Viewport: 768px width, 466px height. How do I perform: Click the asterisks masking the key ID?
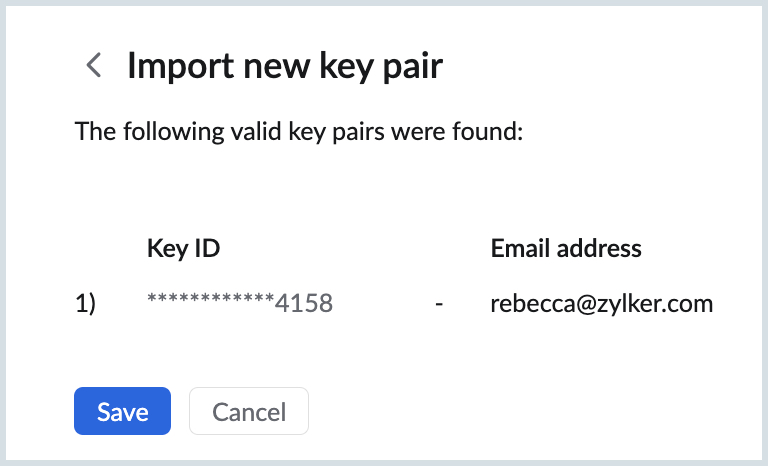210,302
